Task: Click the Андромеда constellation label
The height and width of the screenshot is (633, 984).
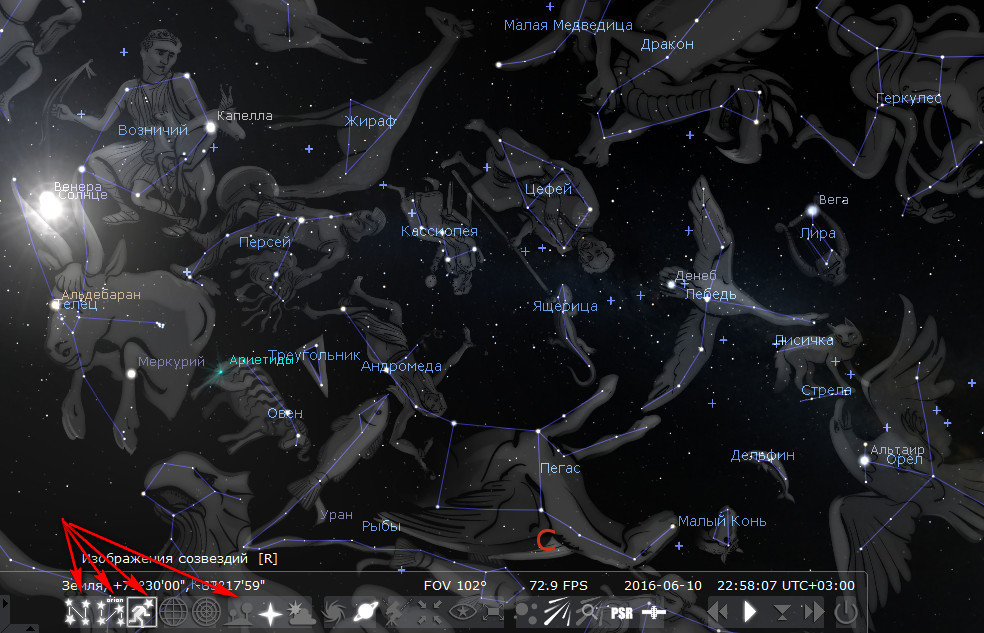Action: tap(401, 366)
